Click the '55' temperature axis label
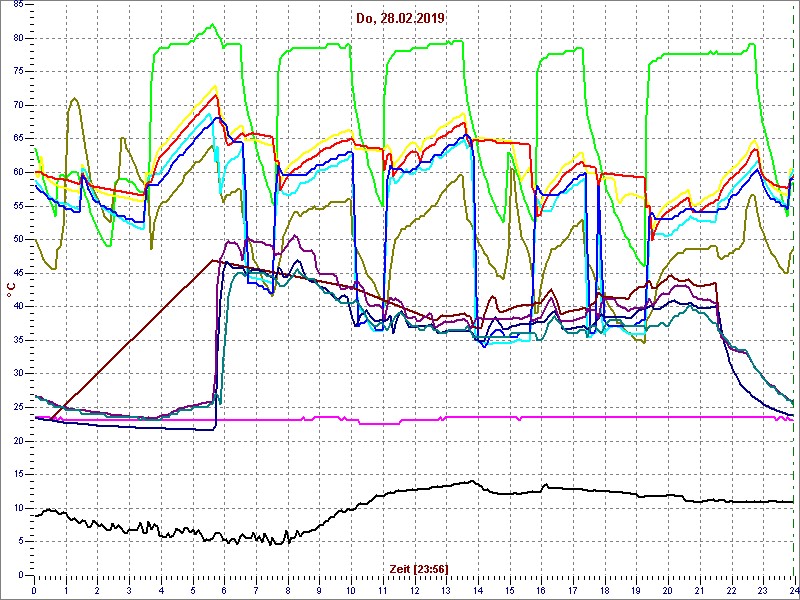This screenshot has width=800, height=600. [x=18, y=206]
